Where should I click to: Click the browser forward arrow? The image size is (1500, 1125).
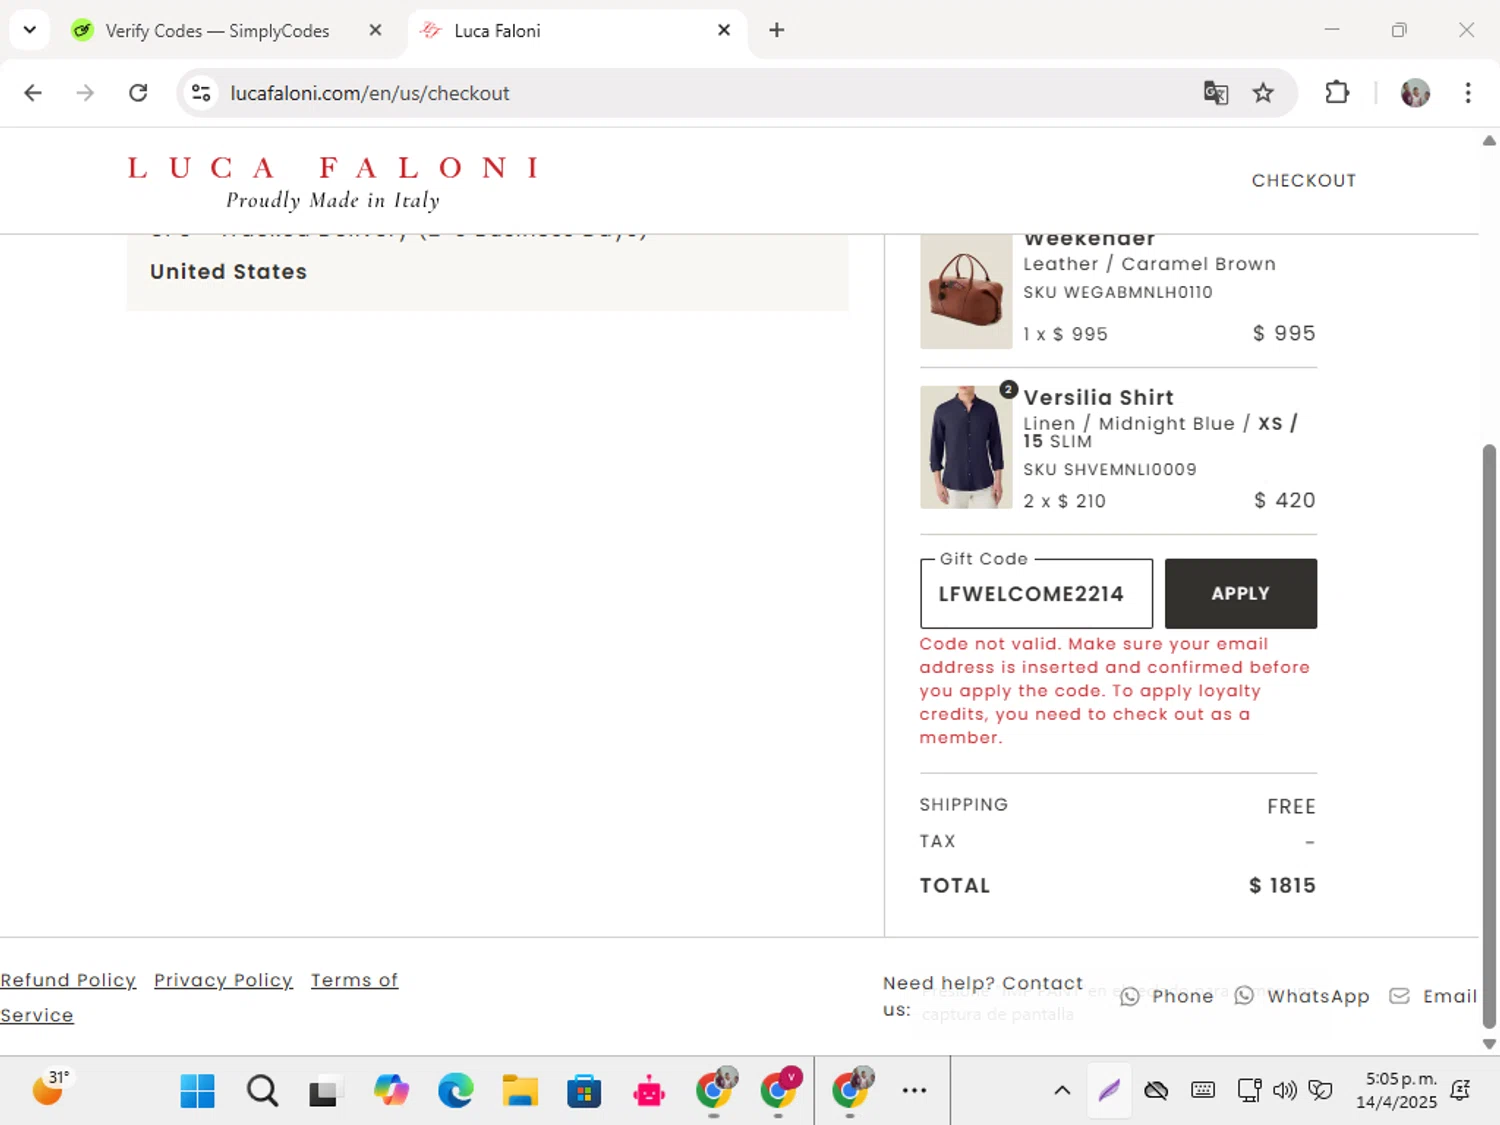85,93
